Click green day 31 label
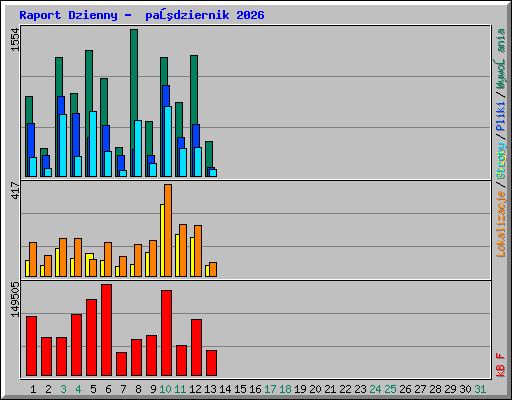Image resolution: width=512 pixels, height=400 pixels. [x=480, y=389]
